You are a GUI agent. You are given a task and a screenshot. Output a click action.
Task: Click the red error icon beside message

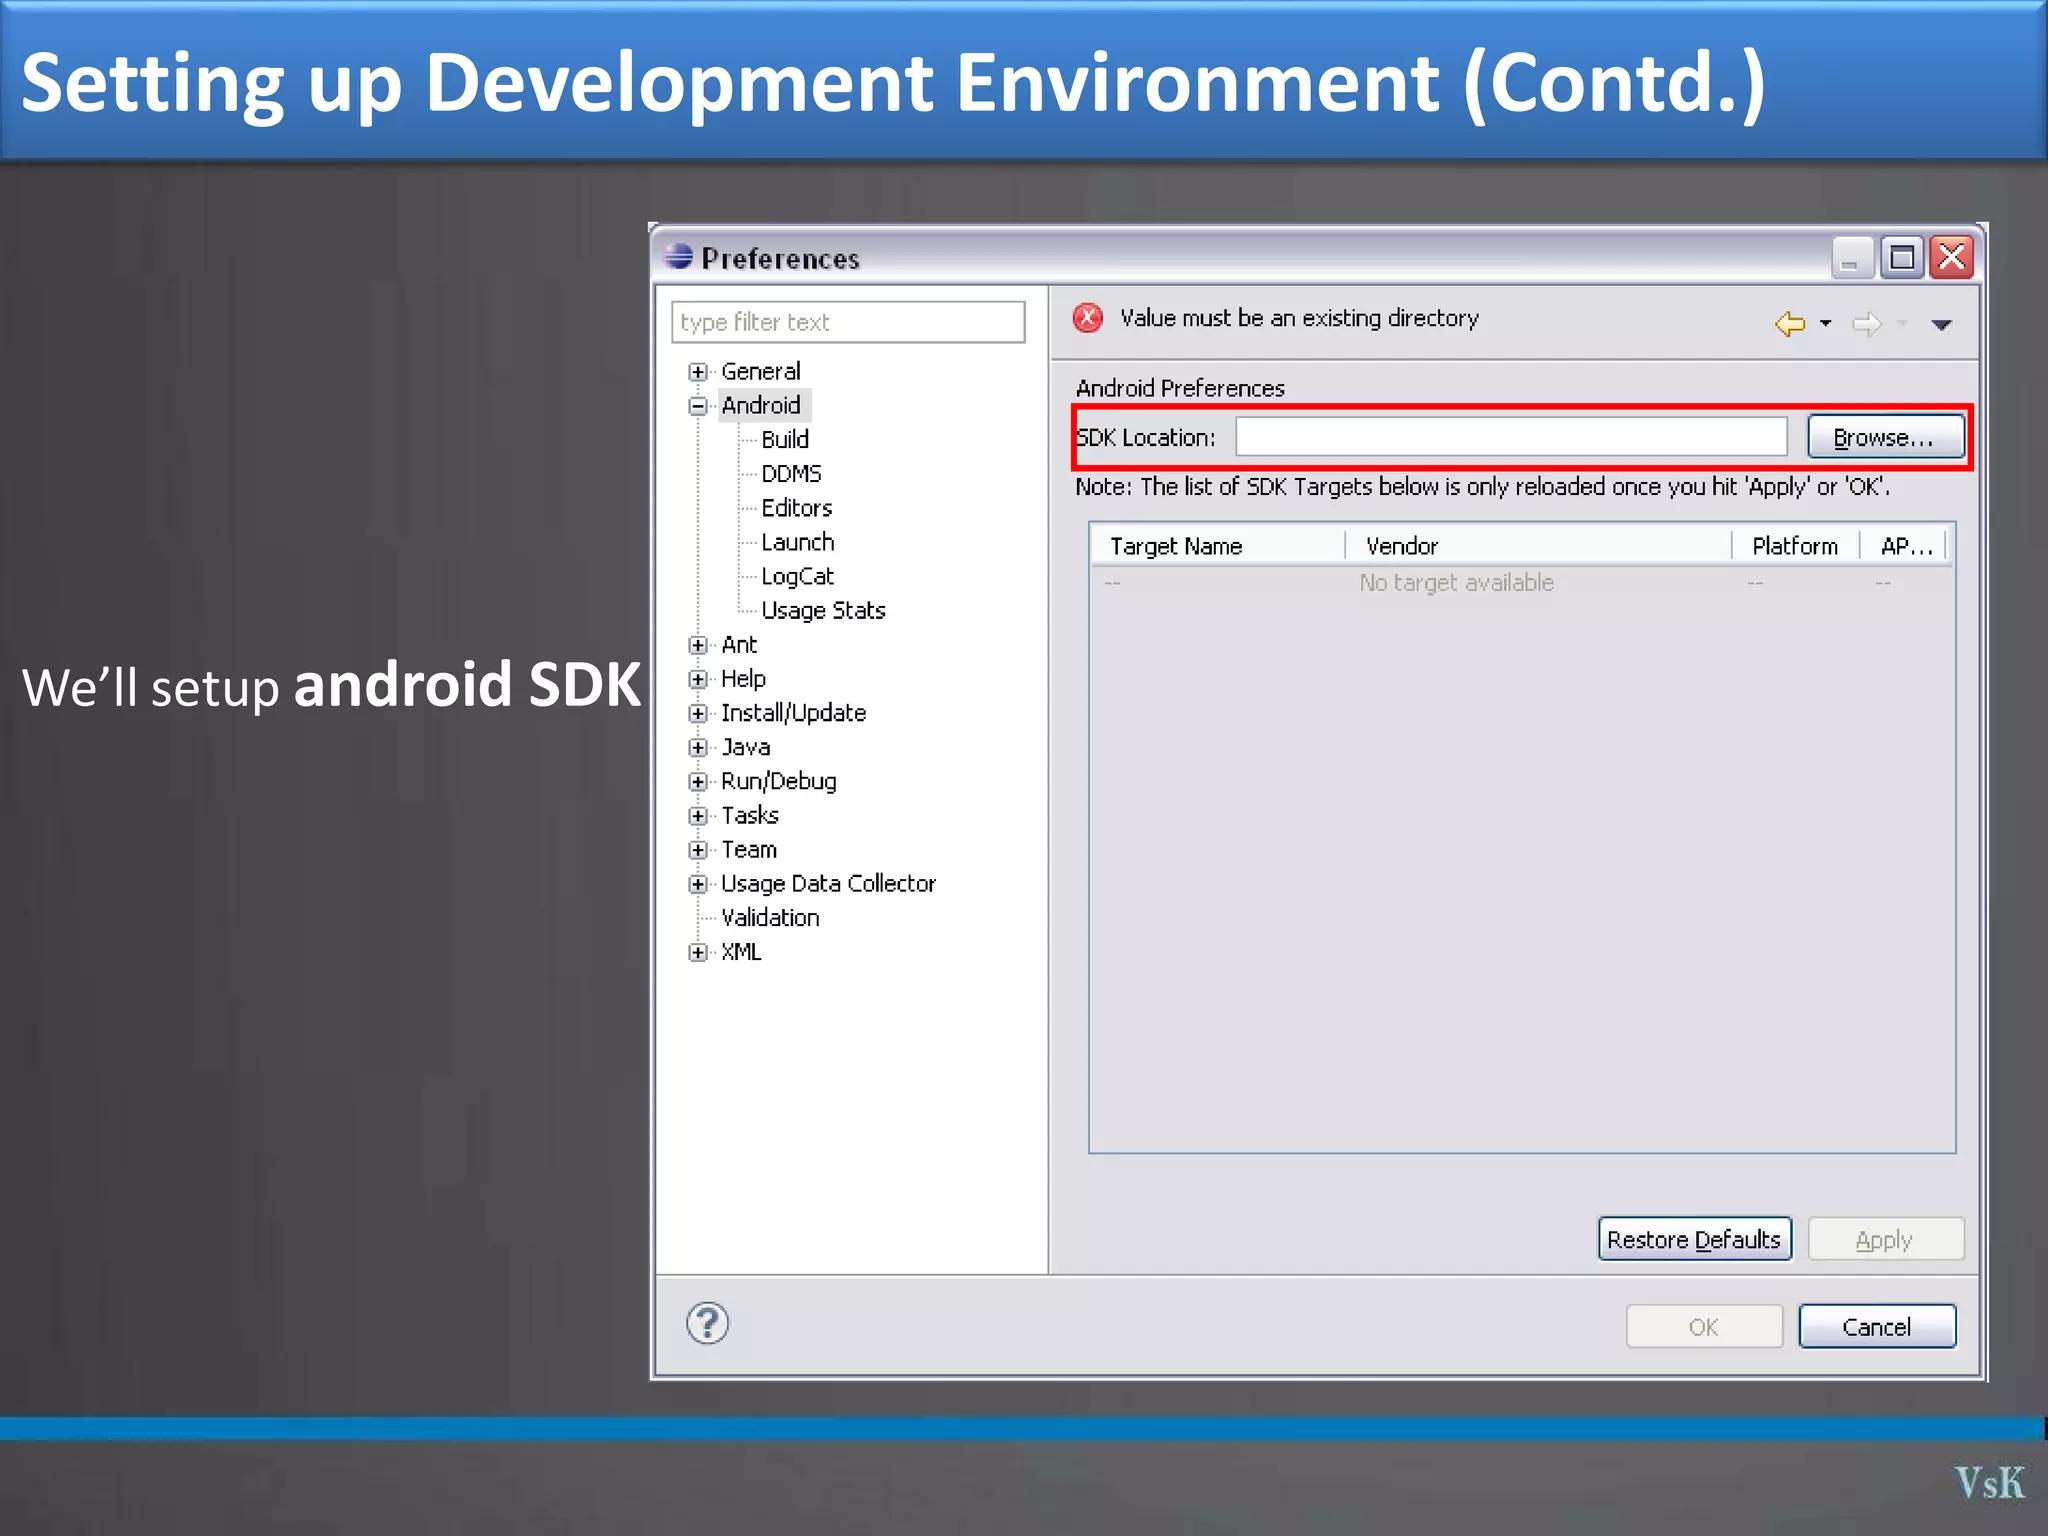[1088, 318]
